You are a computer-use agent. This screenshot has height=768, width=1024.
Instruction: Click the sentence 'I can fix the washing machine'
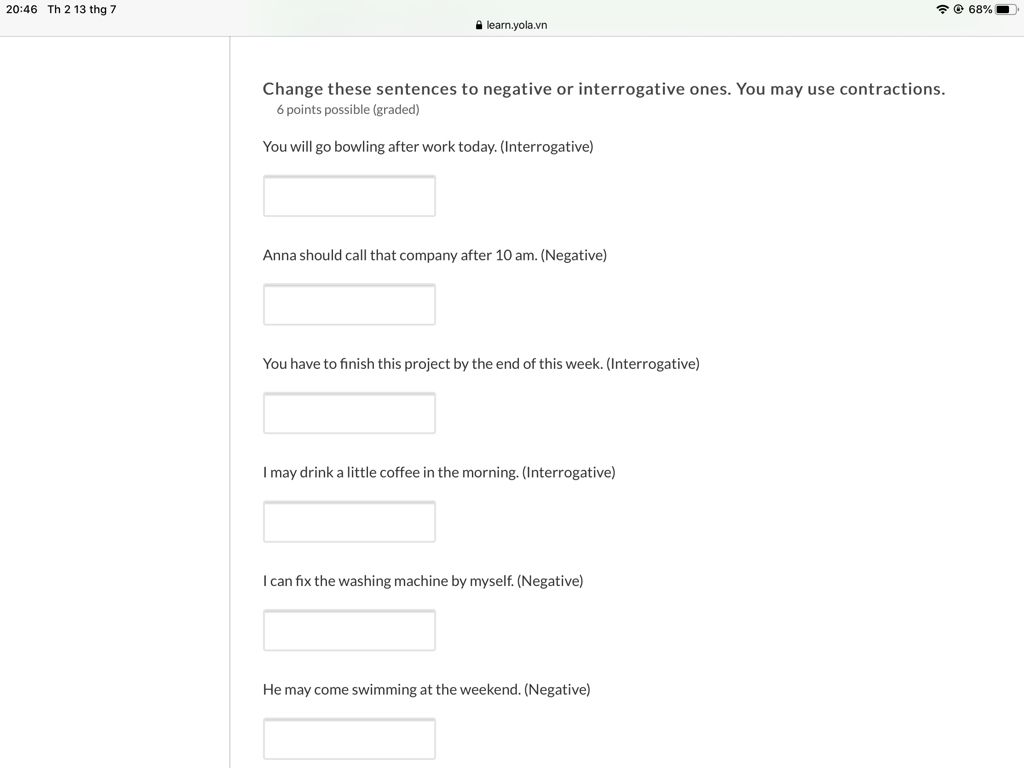tap(388, 581)
